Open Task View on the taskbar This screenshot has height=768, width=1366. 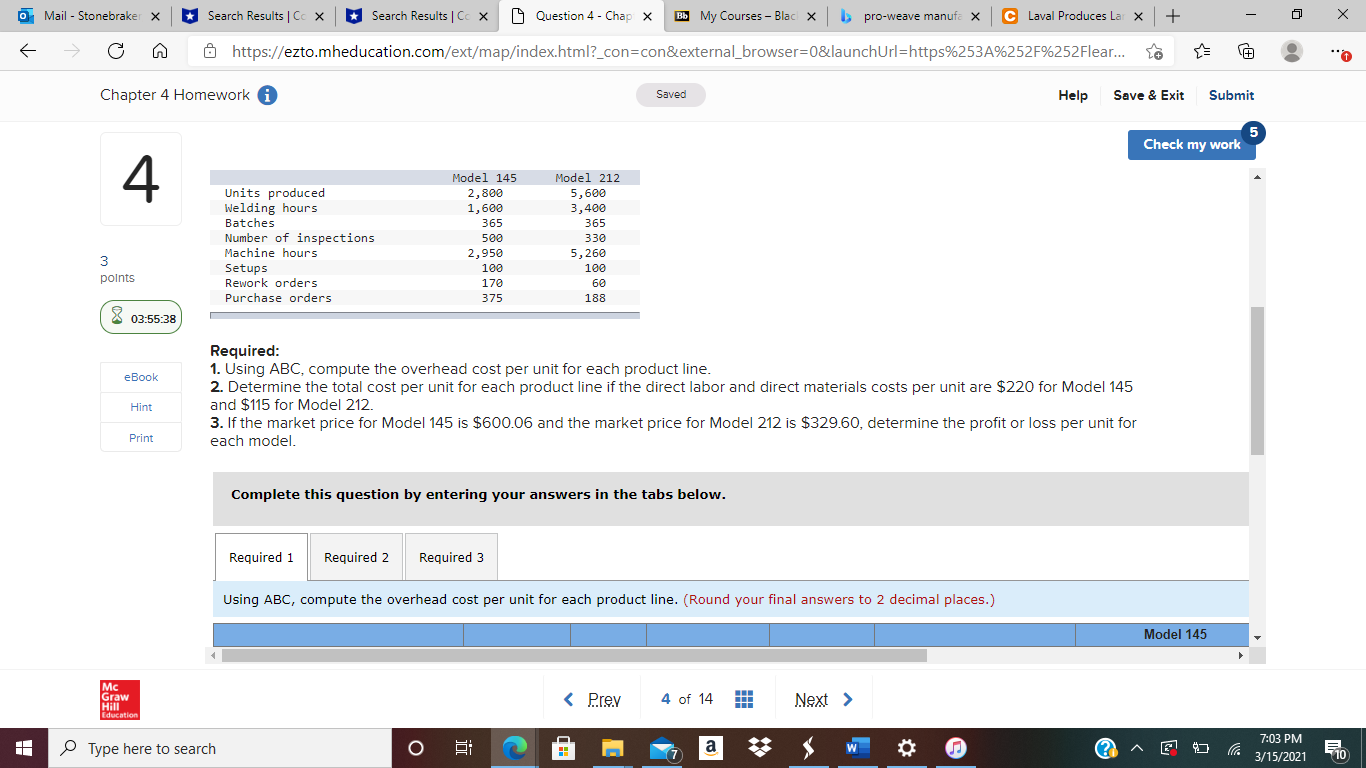[x=464, y=748]
